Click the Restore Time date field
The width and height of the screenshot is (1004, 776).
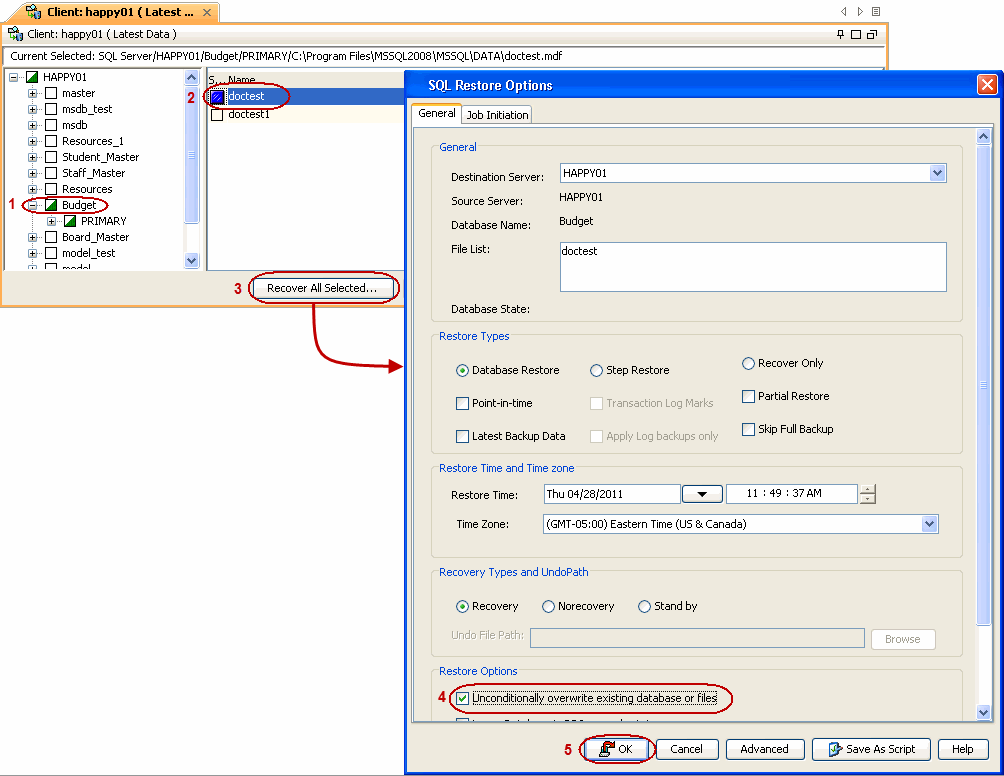(611, 494)
